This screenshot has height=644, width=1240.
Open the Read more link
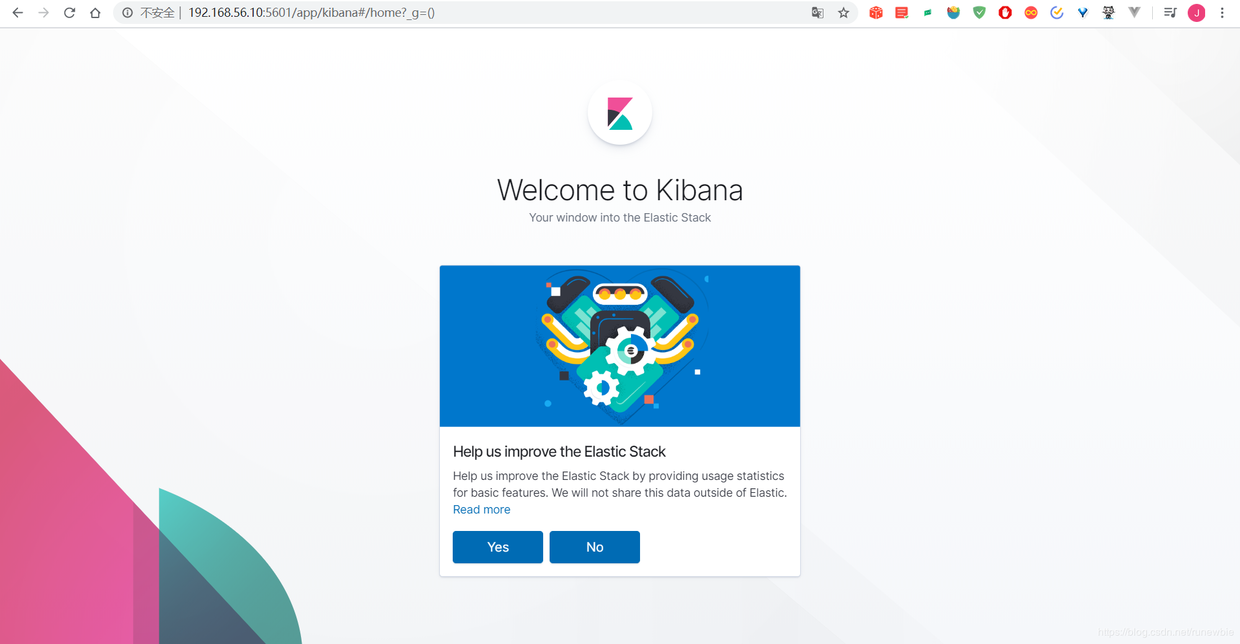[x=482, y=510]
